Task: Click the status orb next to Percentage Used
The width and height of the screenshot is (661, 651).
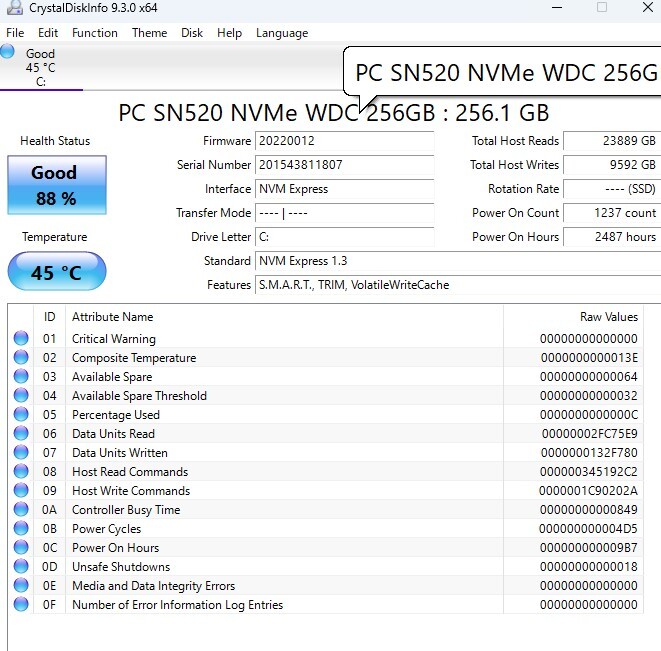Action: pos(21,415)
